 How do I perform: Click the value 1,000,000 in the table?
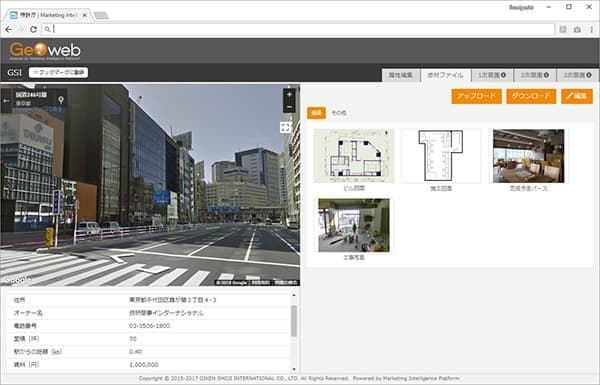144,365
